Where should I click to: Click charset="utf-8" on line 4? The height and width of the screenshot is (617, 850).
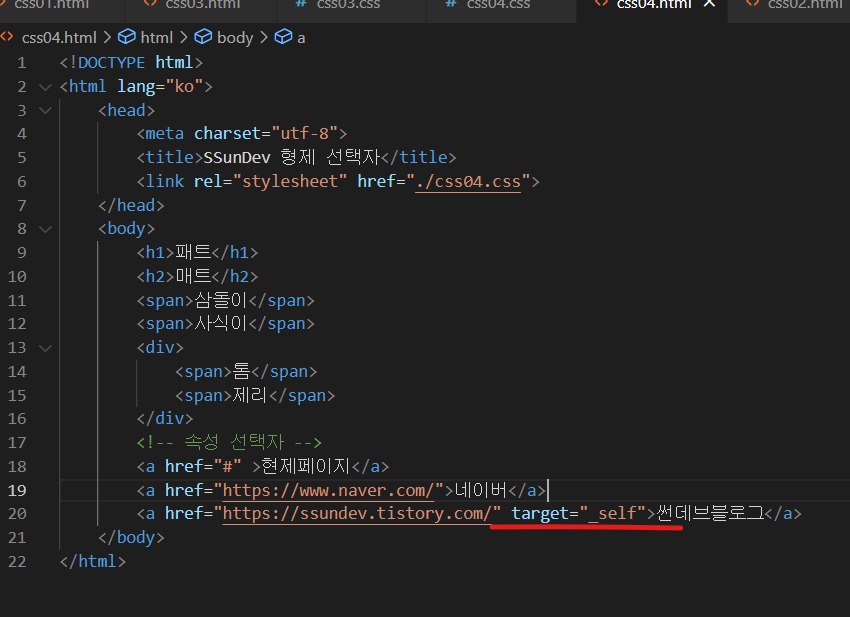coord(266,134)
